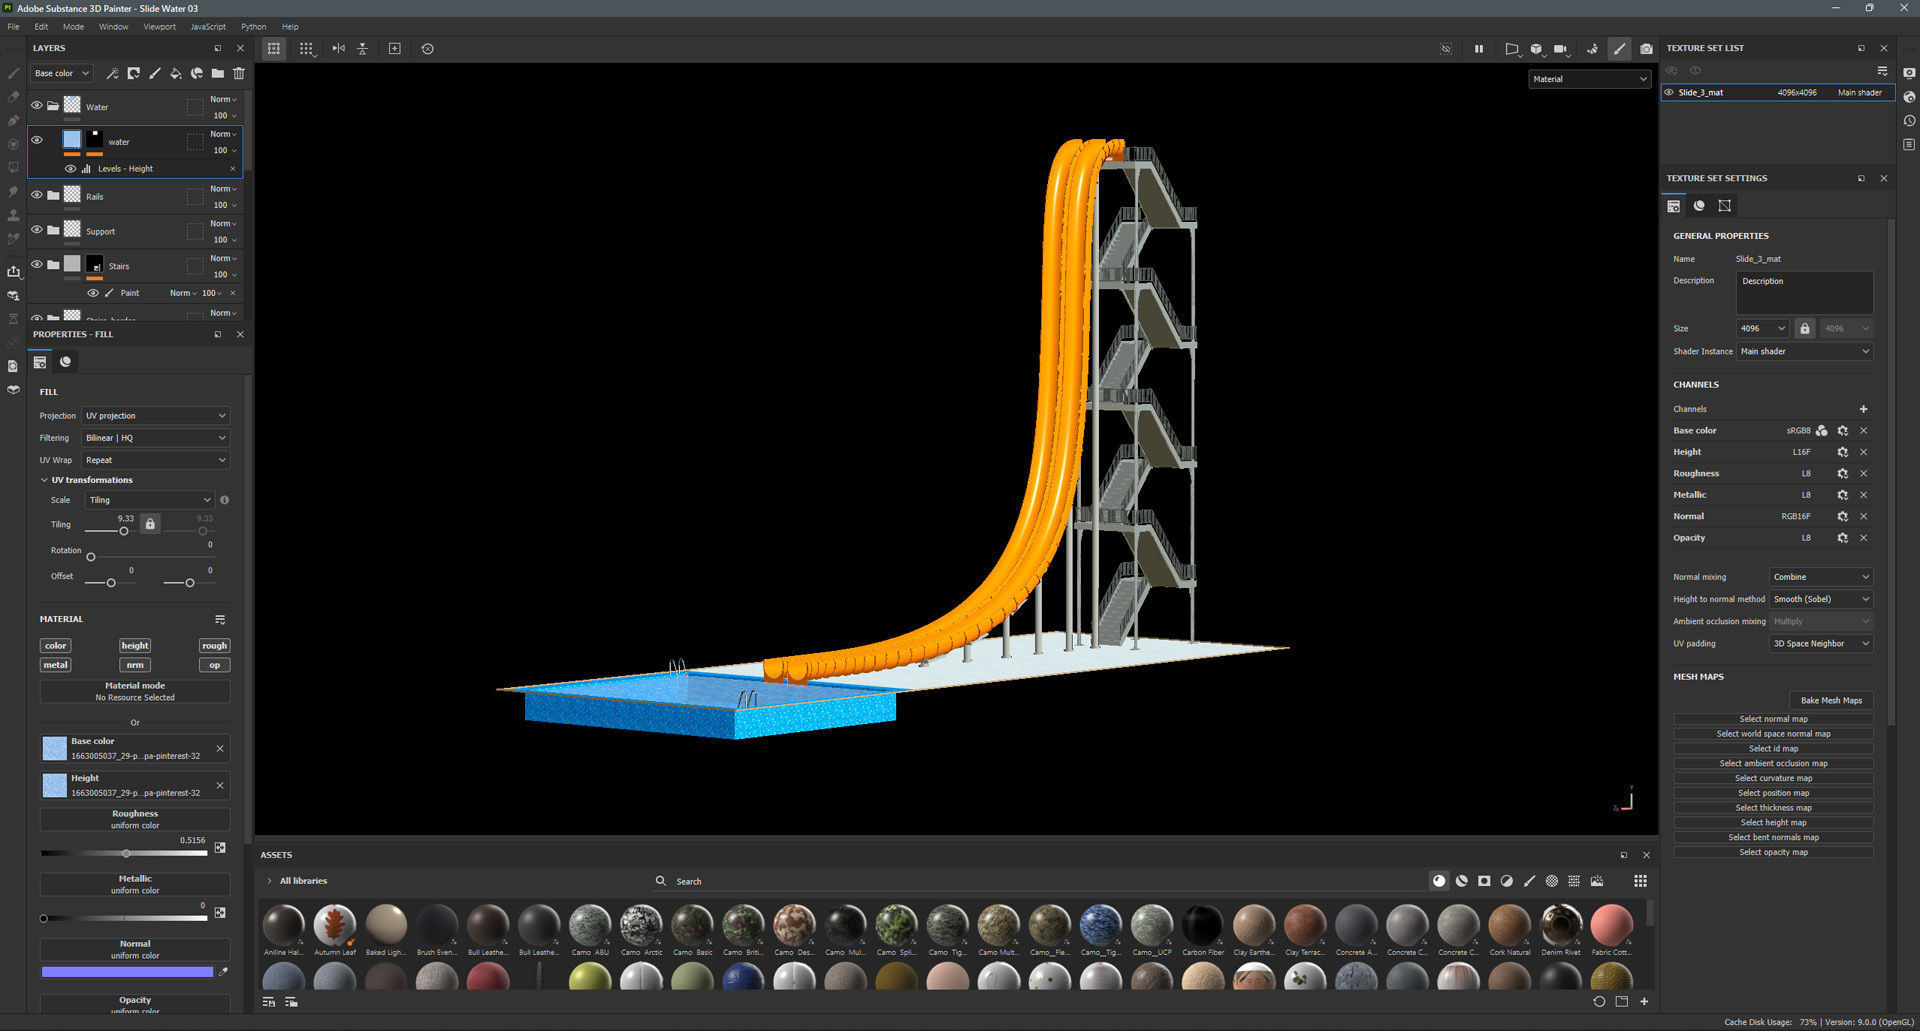This screenshot has width=1920, height=1031.
Task: Open the Help menu
Action: pos(290,27)
